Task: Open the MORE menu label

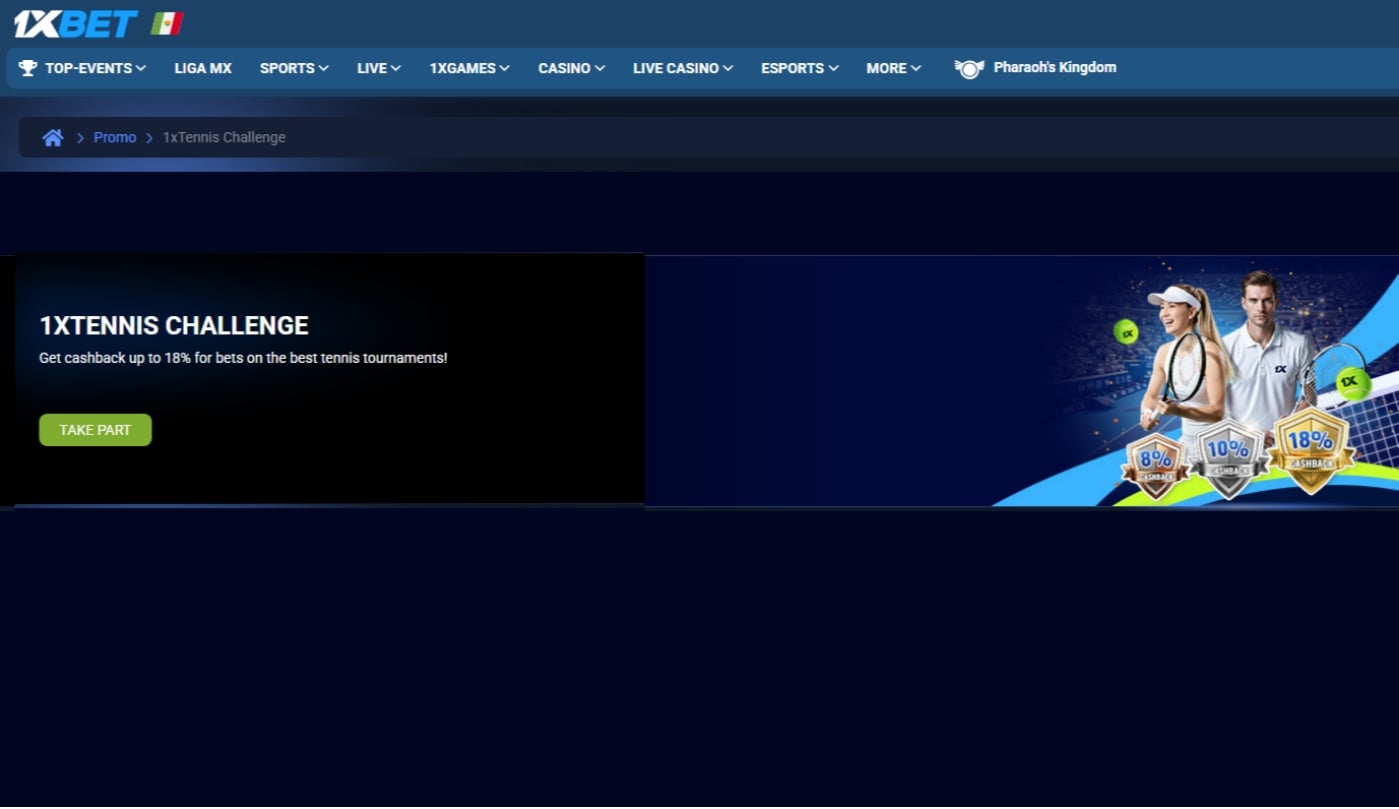Action: coord(886,68)
